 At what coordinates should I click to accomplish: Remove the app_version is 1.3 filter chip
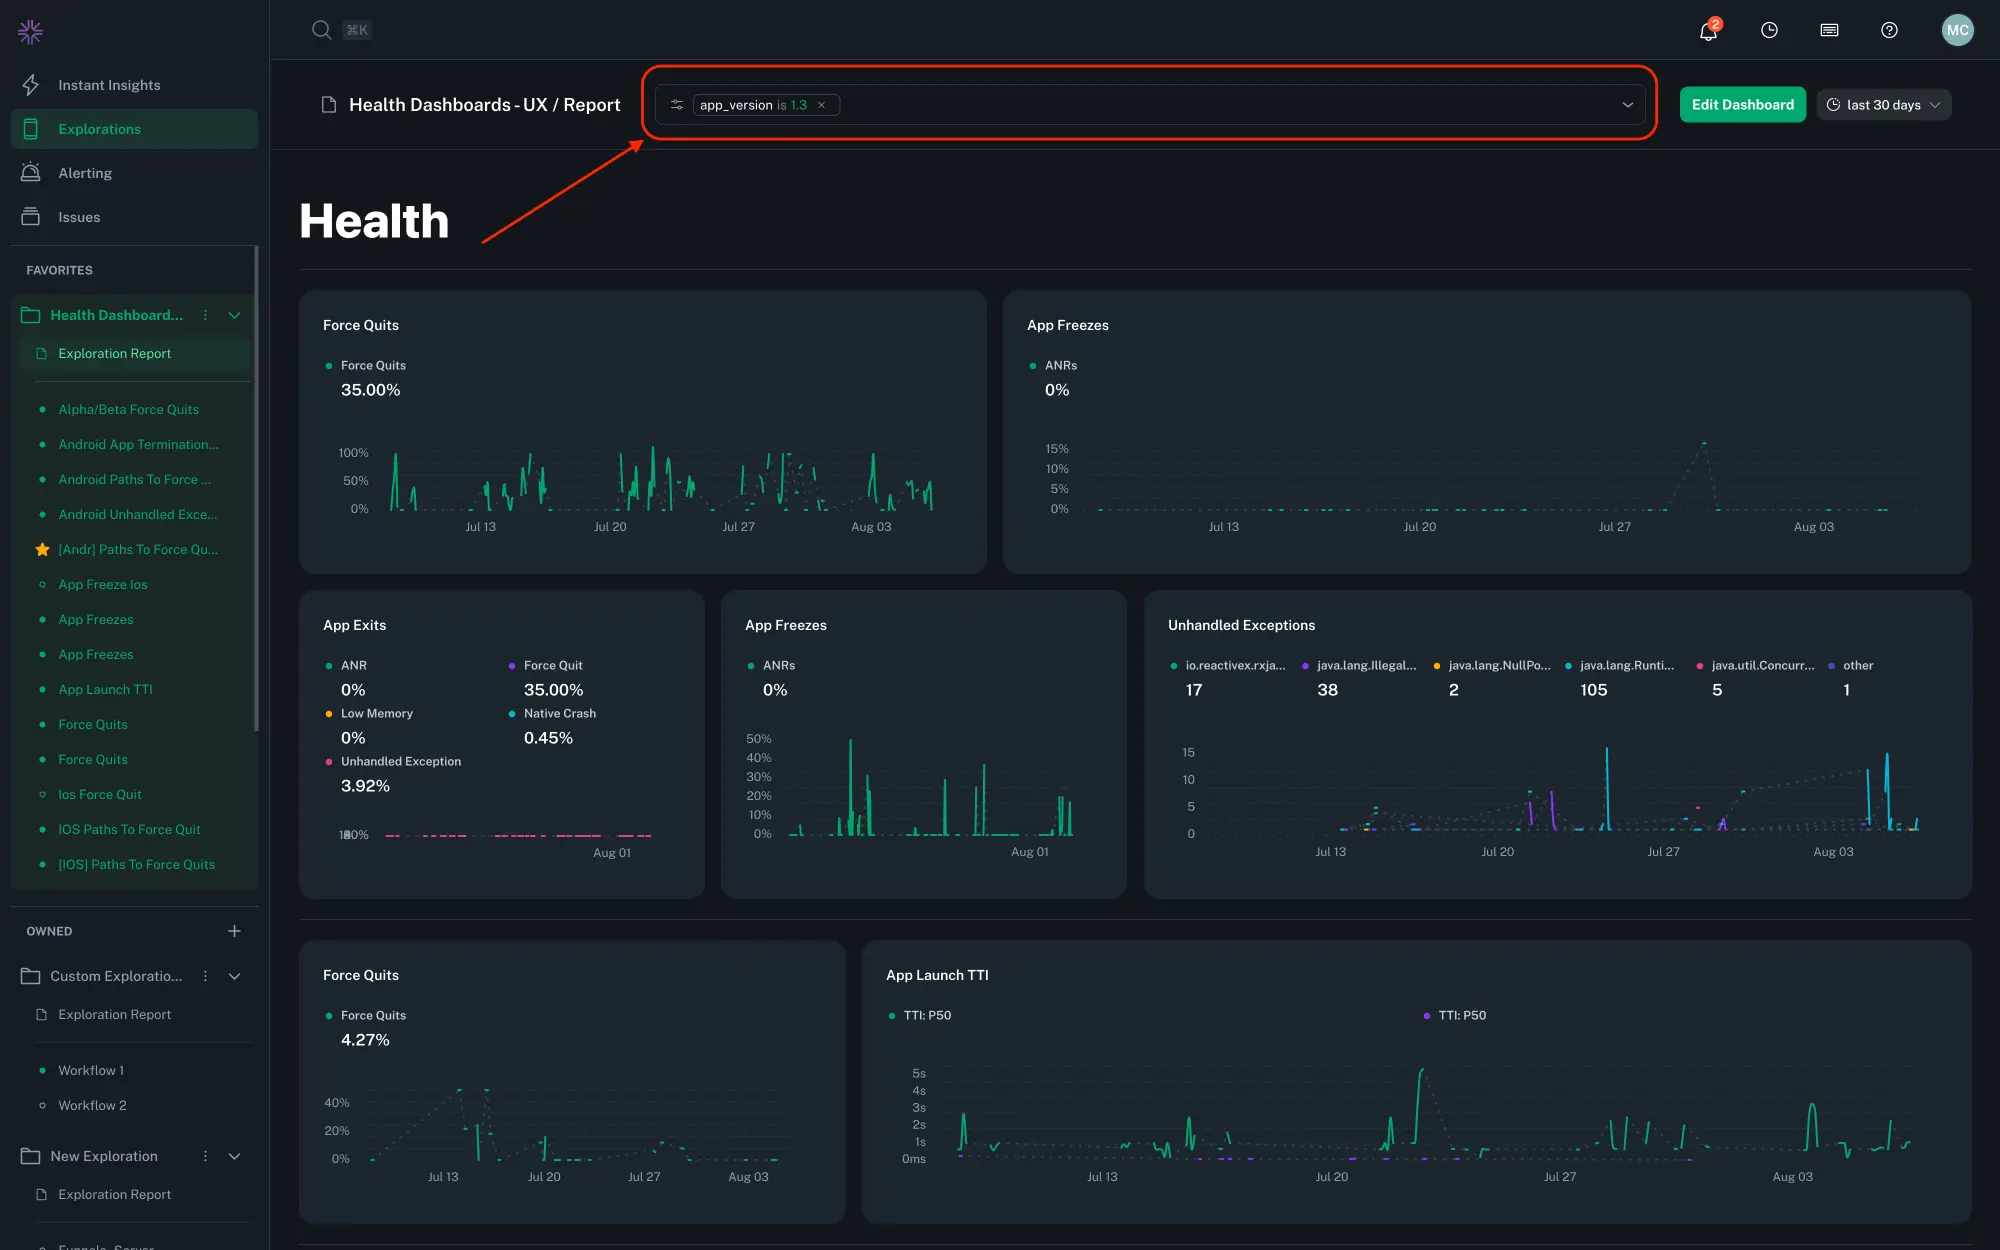821,104
